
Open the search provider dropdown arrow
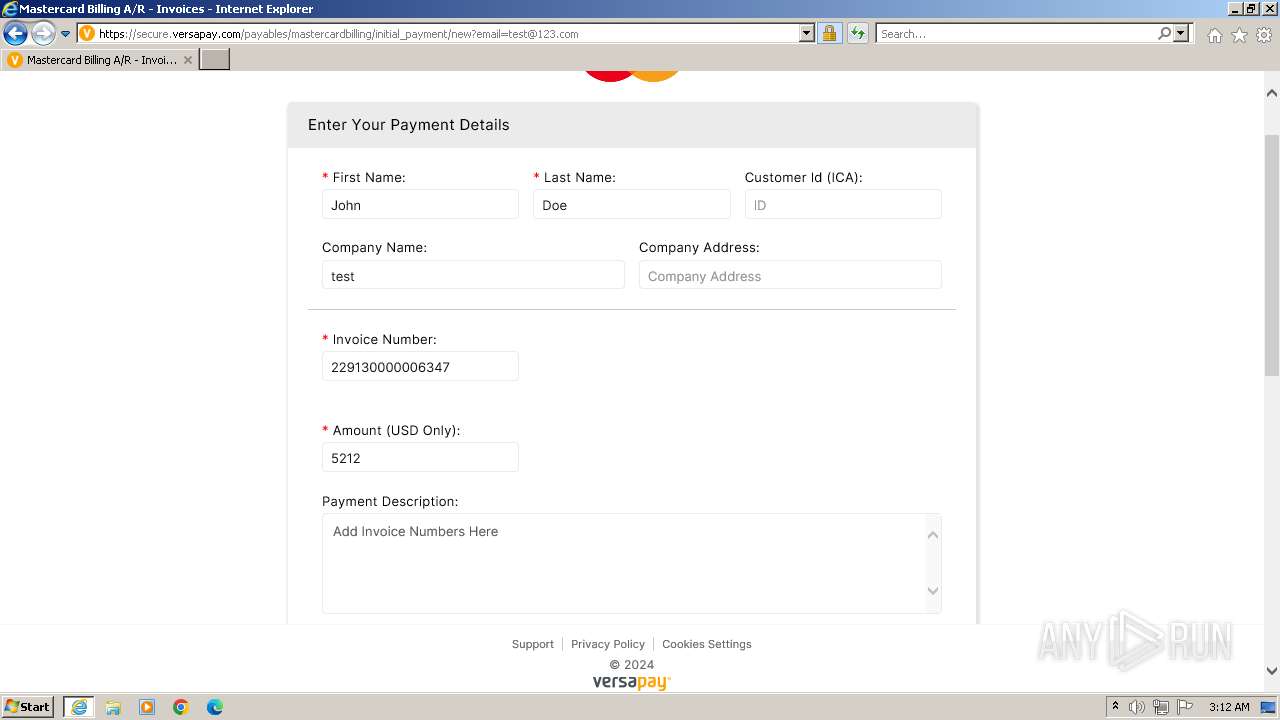click(1182, 34)
